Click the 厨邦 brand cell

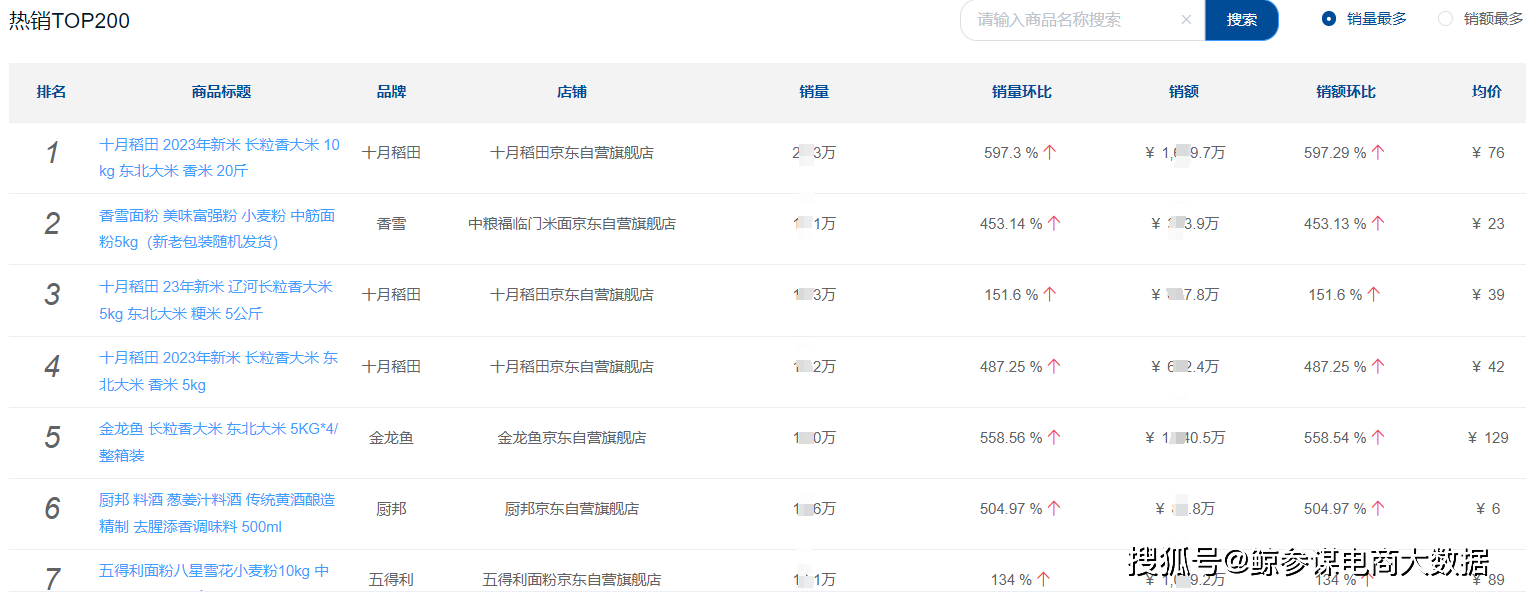(391, 509)
